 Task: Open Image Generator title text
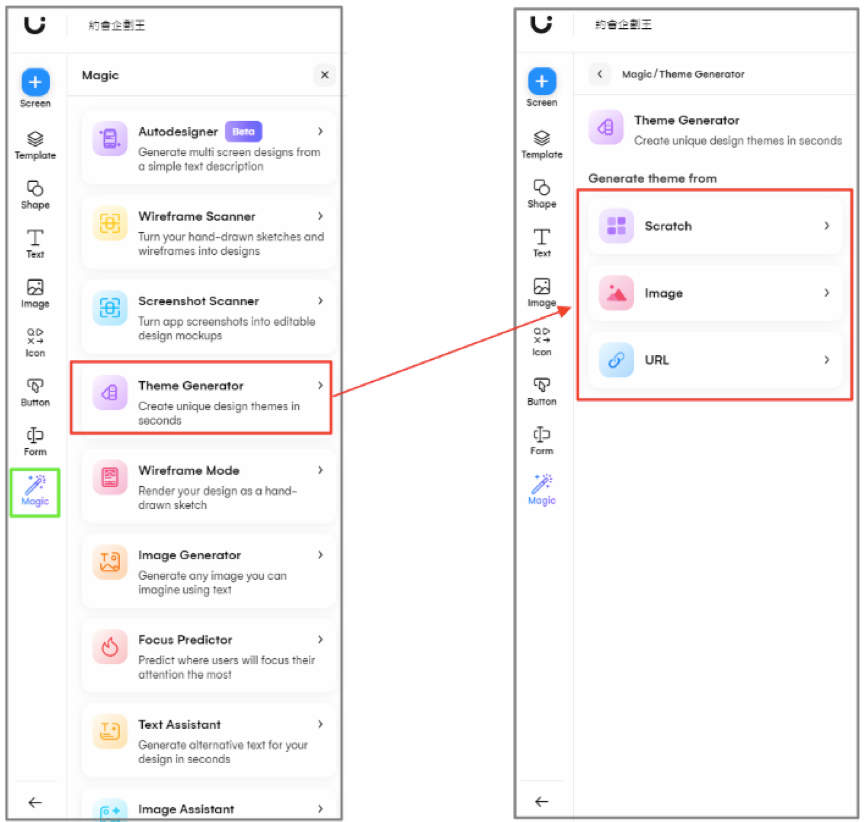coord(190,555)
